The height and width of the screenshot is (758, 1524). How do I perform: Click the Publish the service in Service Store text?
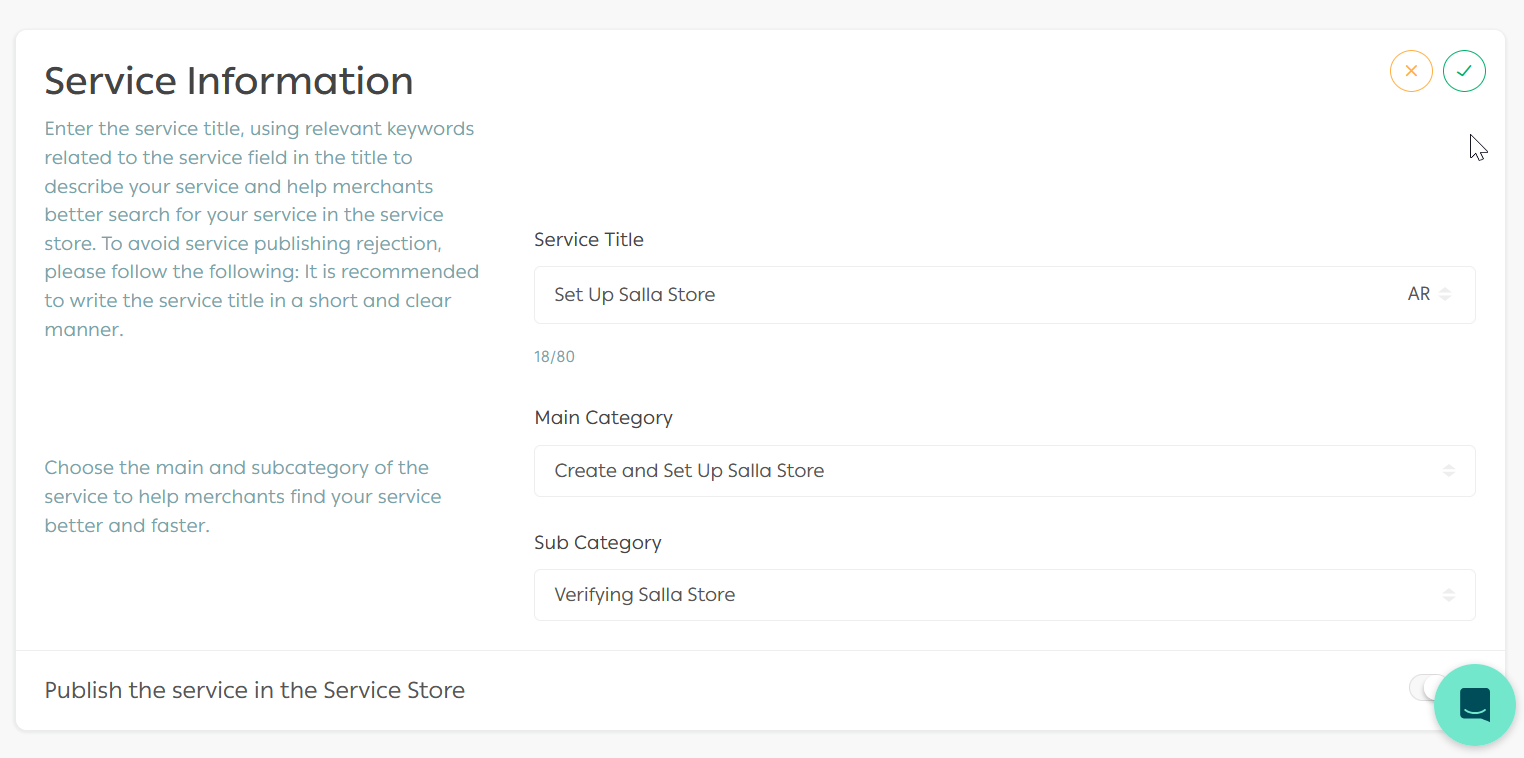point(255,690)
